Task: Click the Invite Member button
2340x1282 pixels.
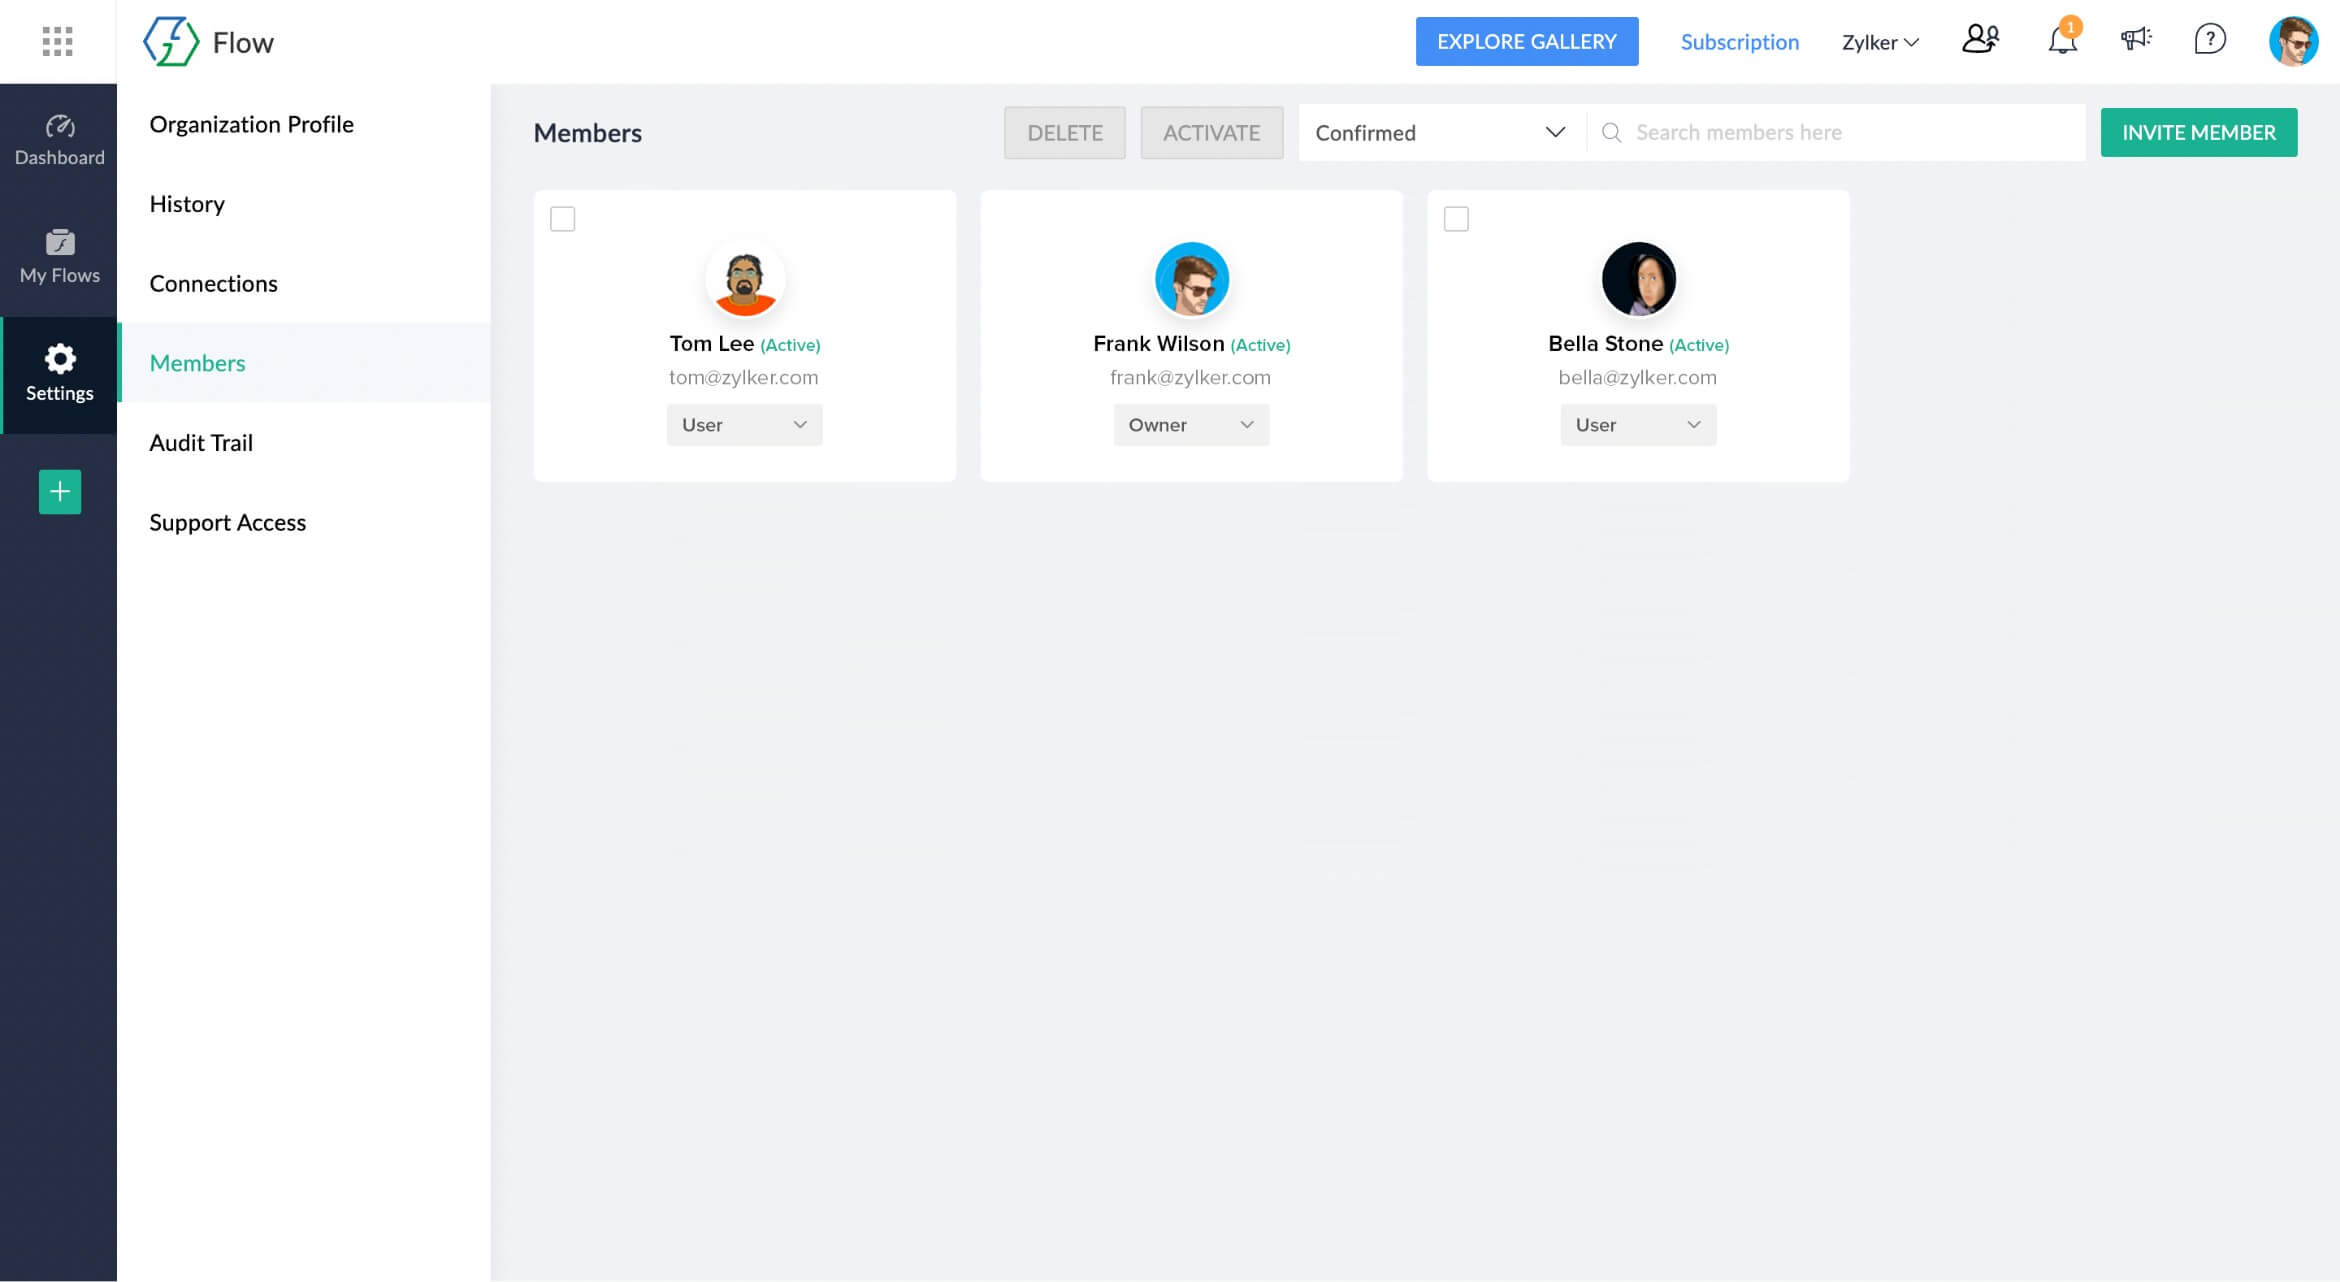Action: pyautogui.click(x=2198, y=133)
